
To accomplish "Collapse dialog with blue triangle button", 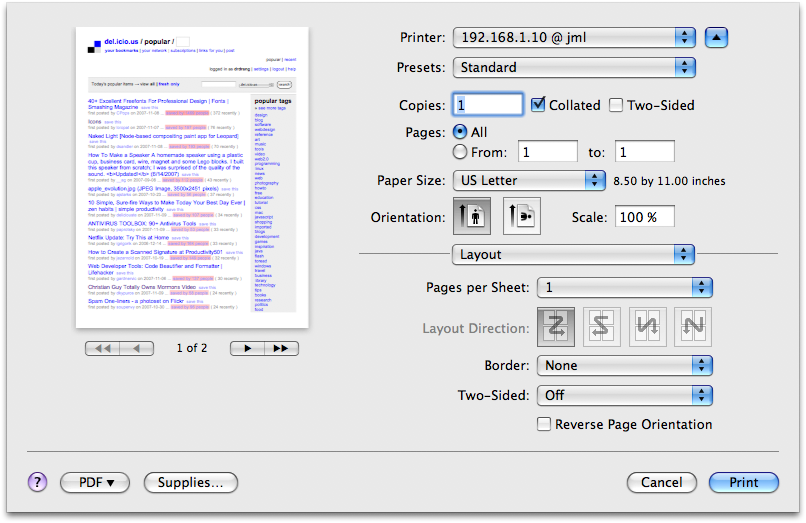I will (717, 38).
